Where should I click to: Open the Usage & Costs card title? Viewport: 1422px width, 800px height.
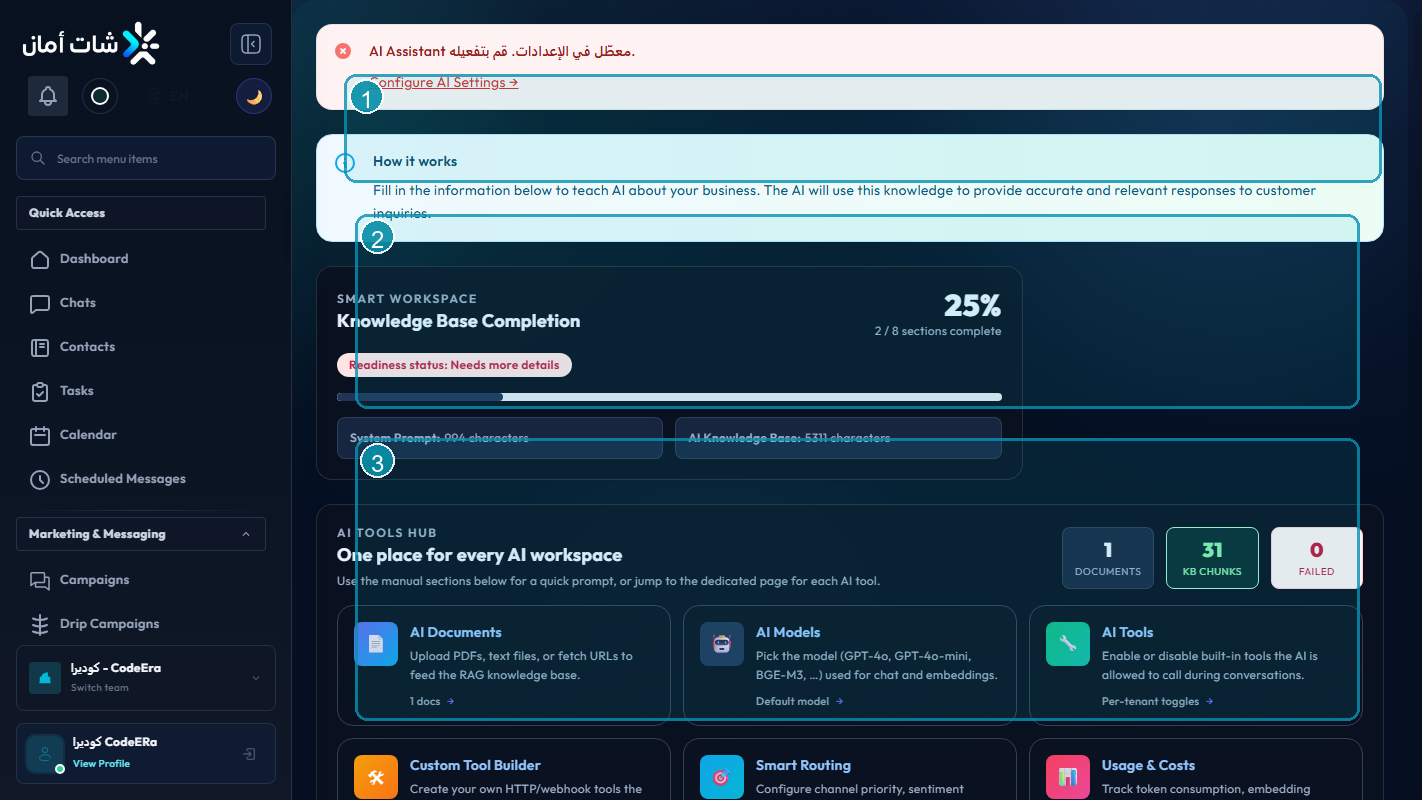pyautogui.click(x=1149, y=765)
